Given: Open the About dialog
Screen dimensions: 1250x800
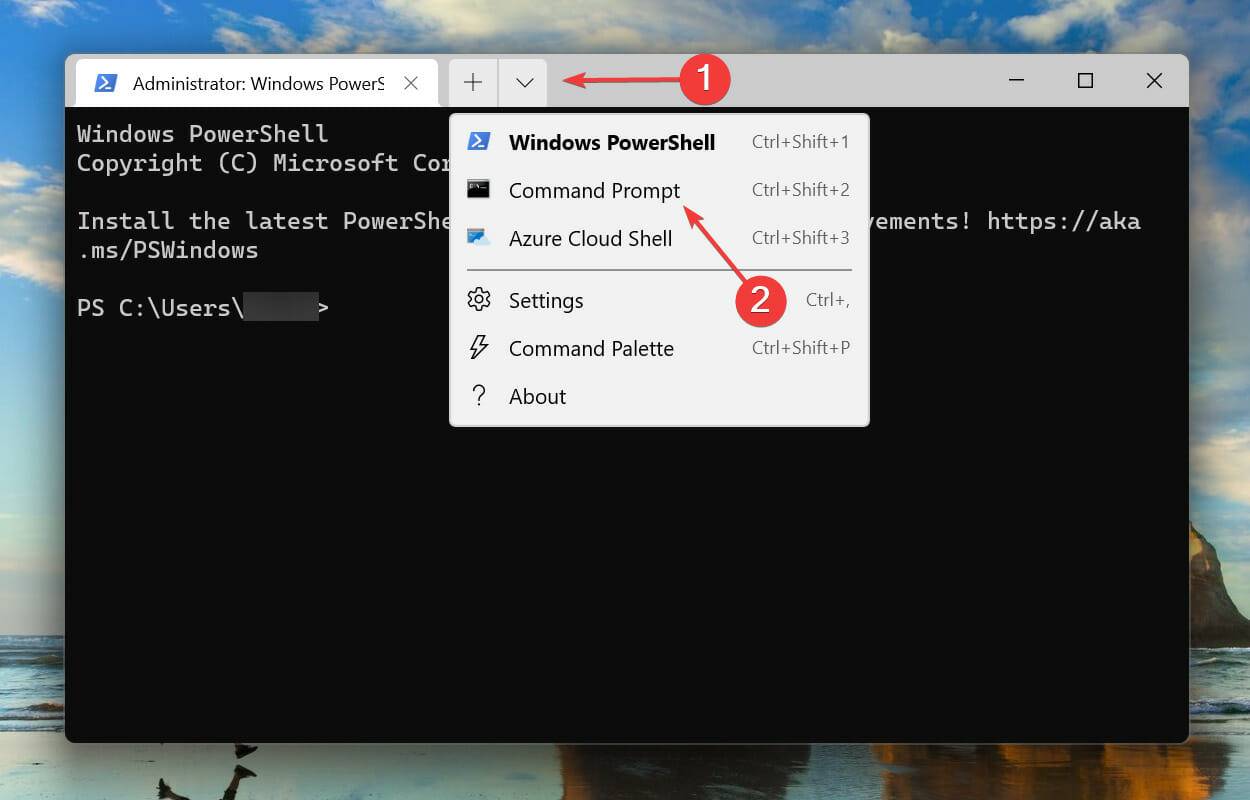Looking at the screenshot, I should point(538,396).
